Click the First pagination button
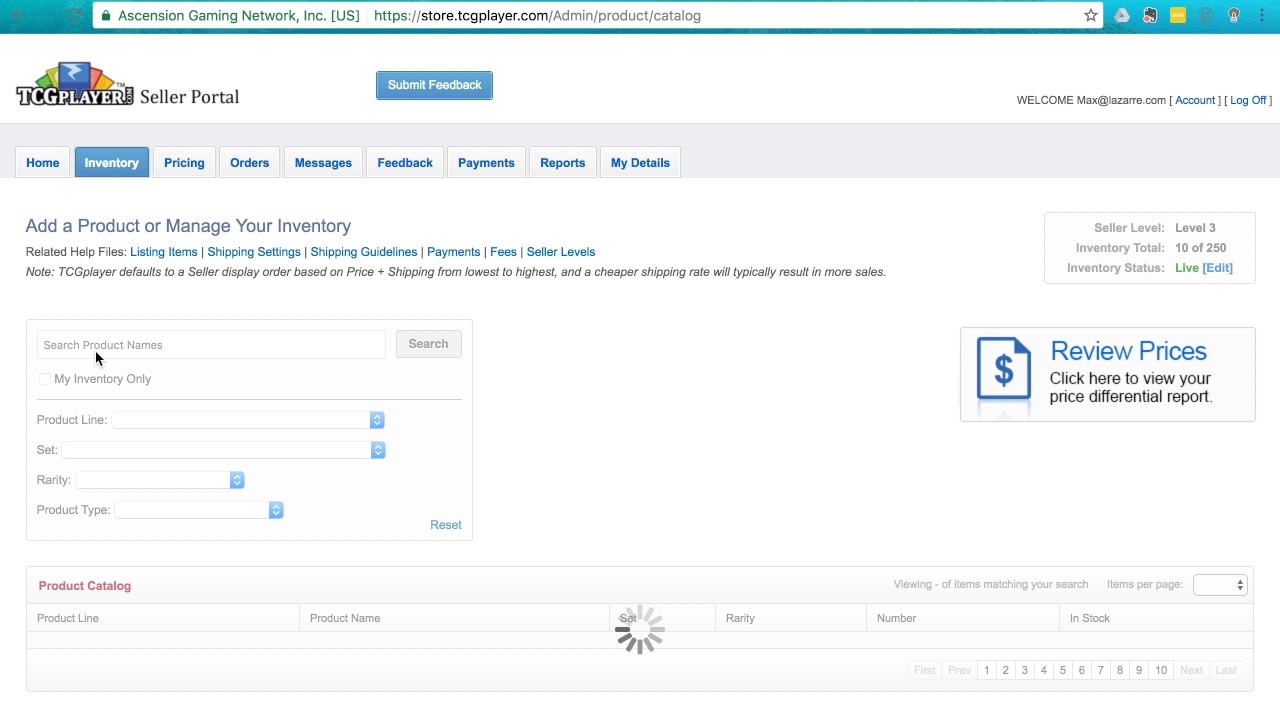This screenshot has height=720, width=1280. point(925,670)
